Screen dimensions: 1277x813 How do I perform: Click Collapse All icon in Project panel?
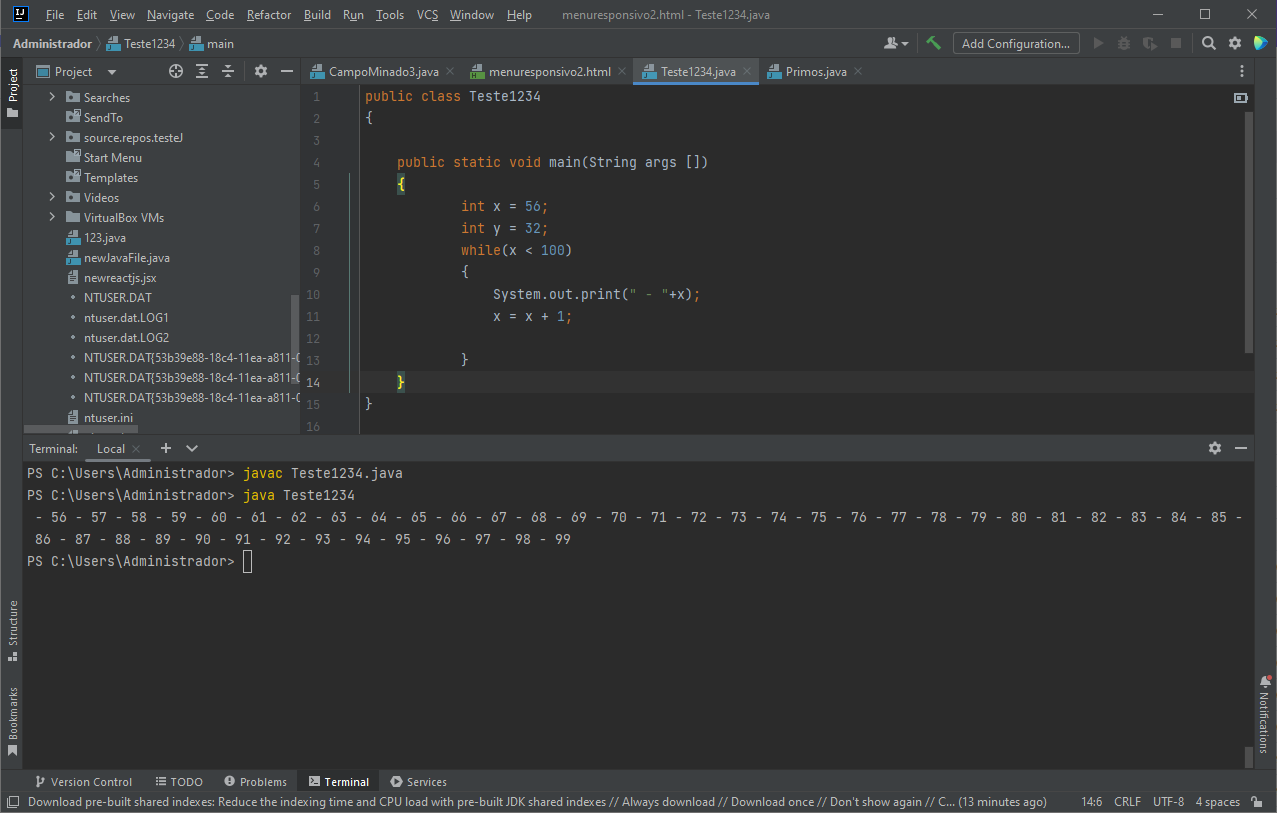[228, 71]
